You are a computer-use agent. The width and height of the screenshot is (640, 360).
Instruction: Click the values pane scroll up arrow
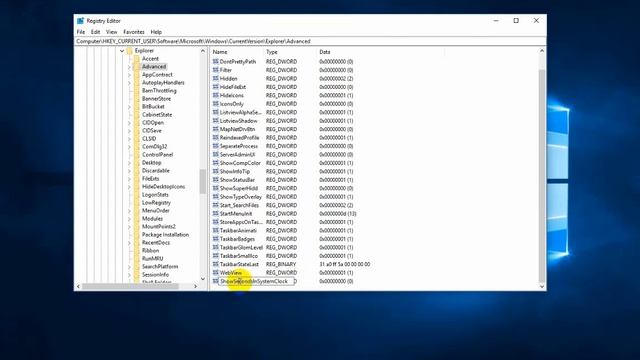click(x=542, y=51)
